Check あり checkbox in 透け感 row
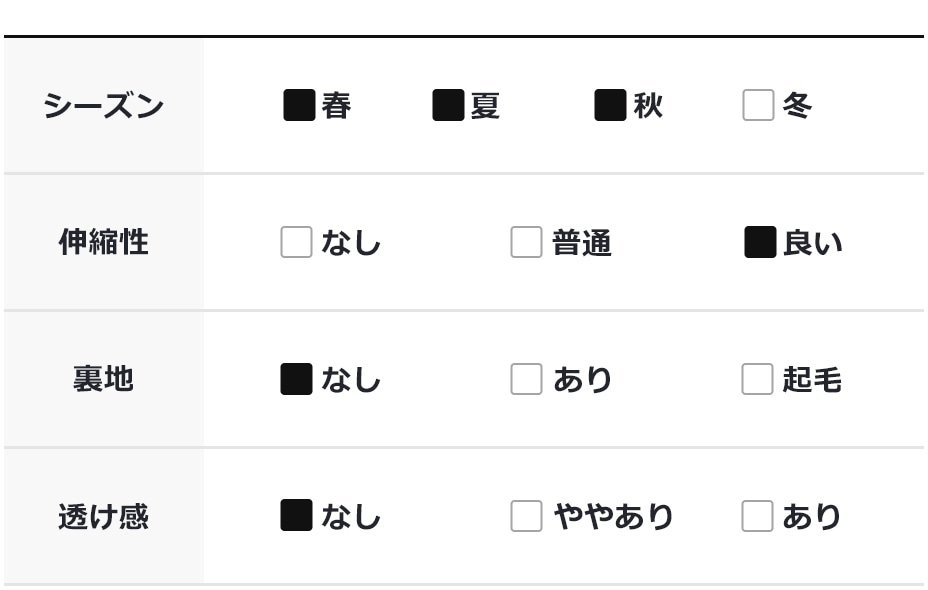 pos(757,516)
